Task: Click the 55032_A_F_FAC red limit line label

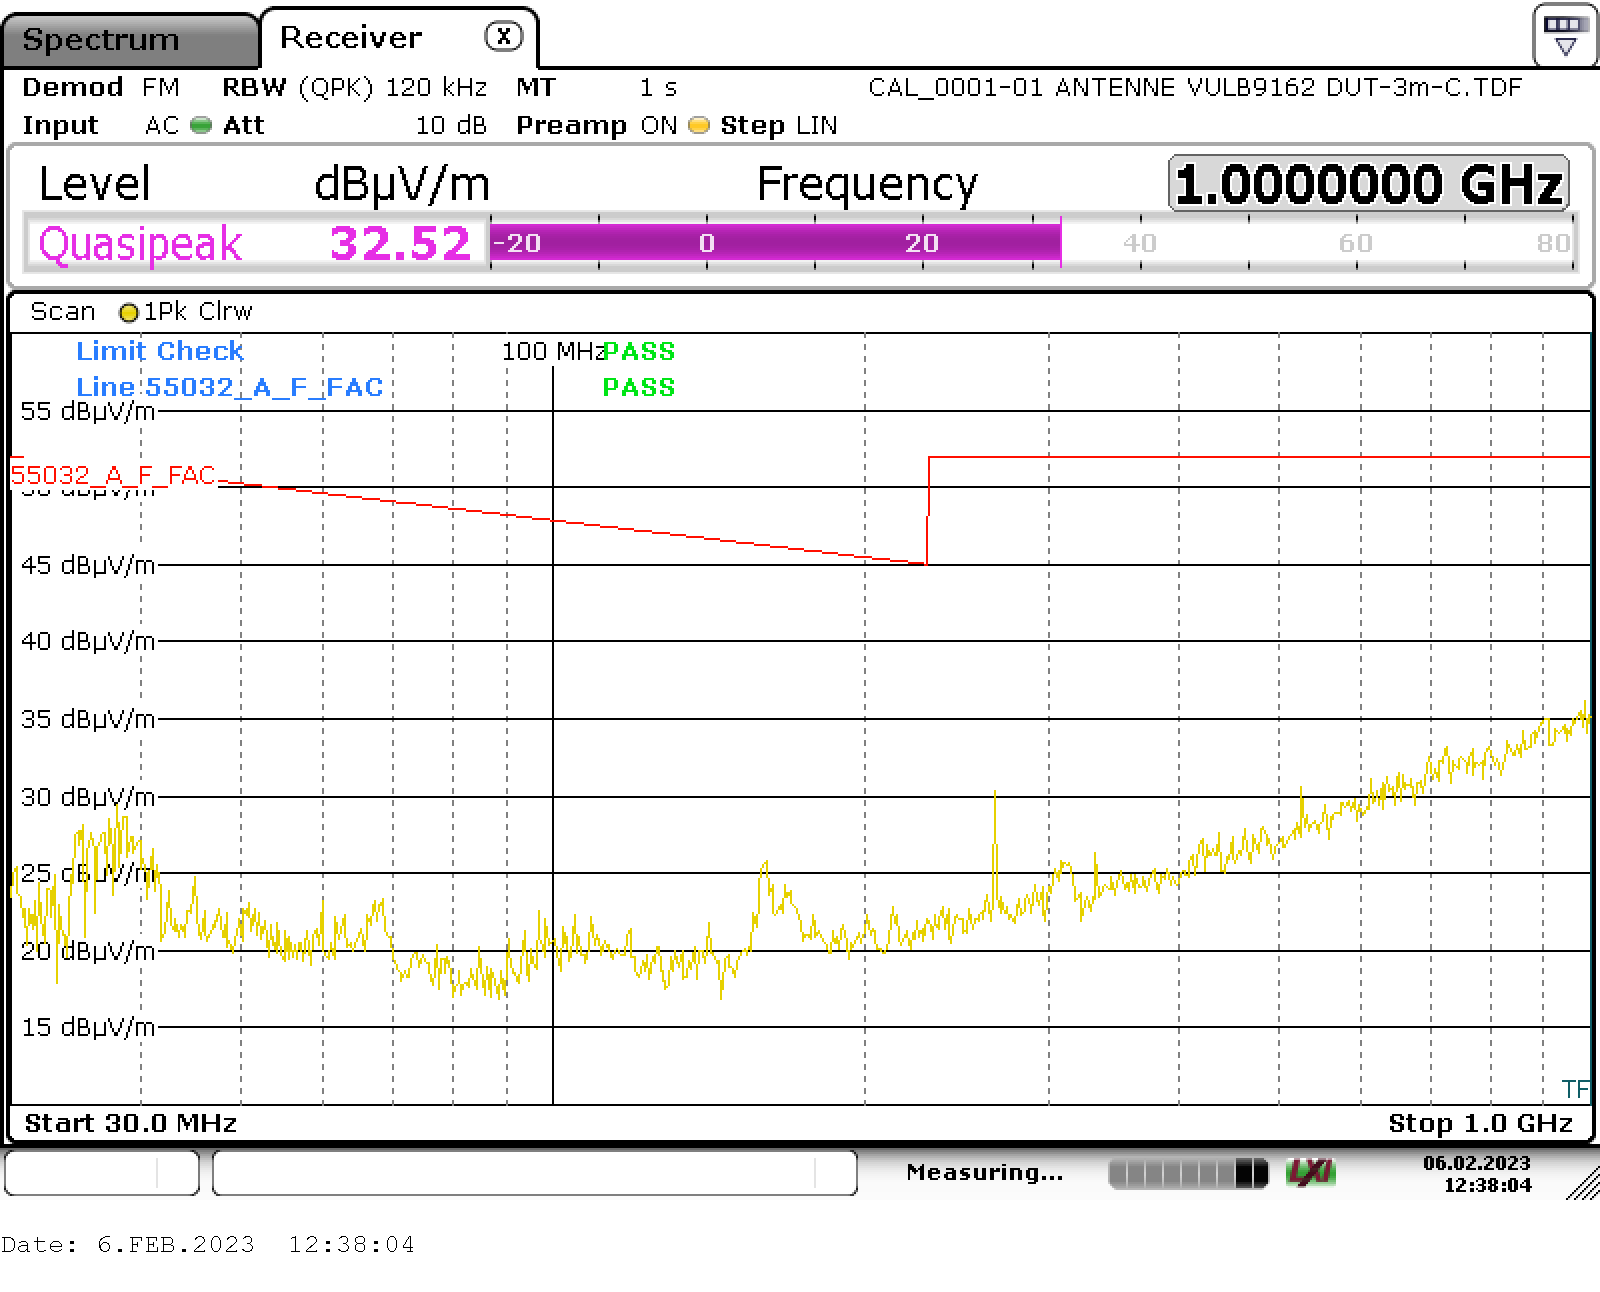Action: (x=113, y=474)
